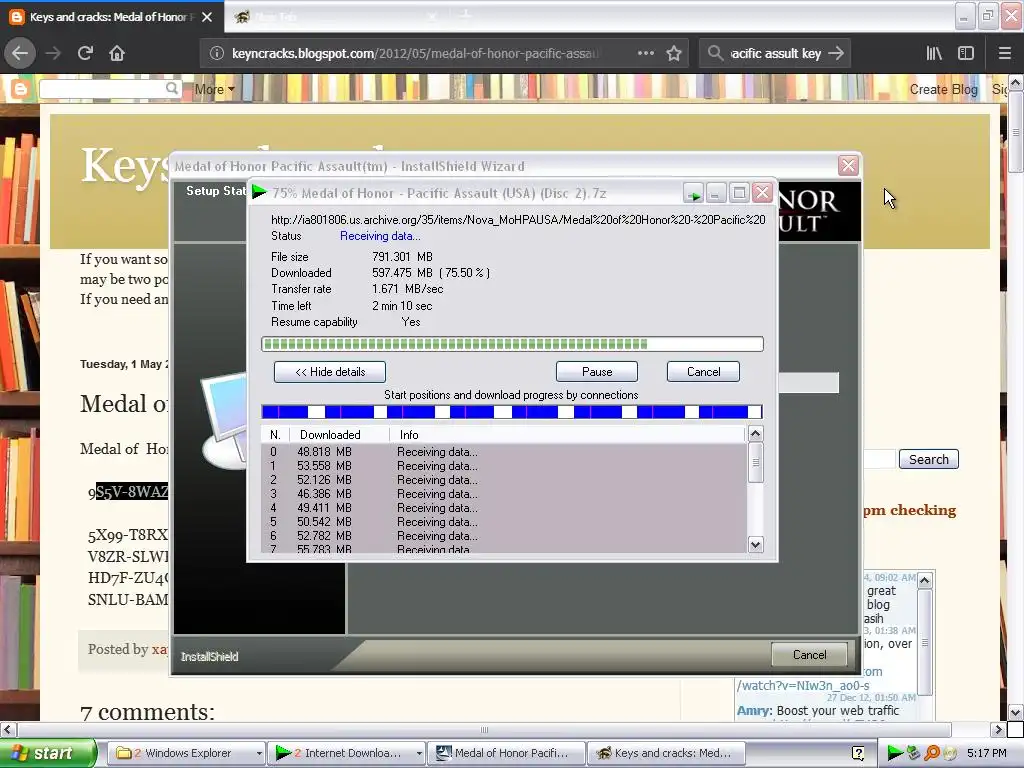
Task: Select connection row 2 with 52.126 MB
Action: pyautogui.click(x=504, y=480)
